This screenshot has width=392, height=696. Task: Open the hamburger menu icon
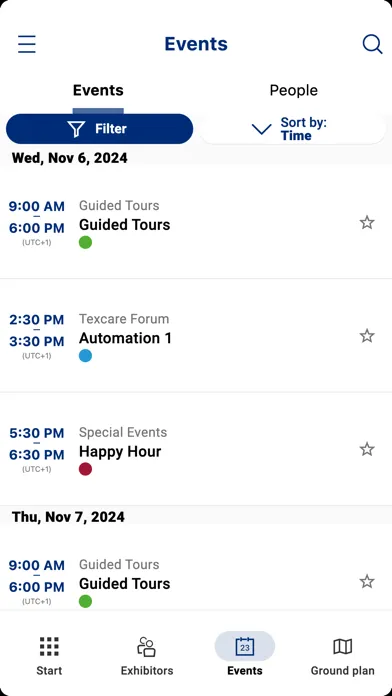click(x=27, y=44)
